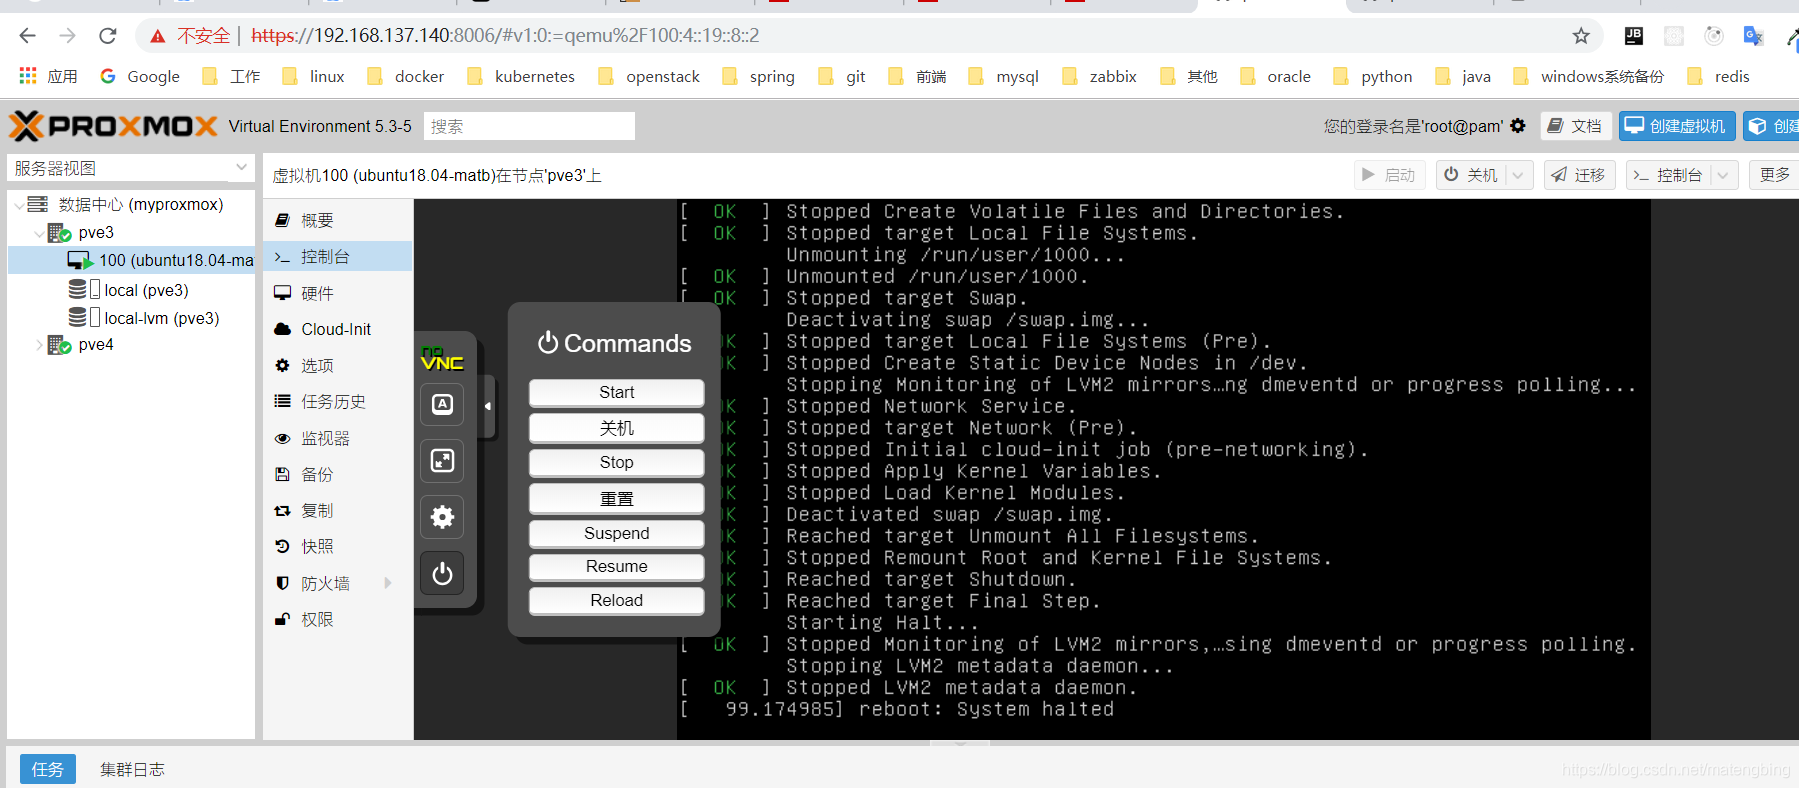
Task: Open the 硬件 hardware tab
Action: [x=338, y=293]
